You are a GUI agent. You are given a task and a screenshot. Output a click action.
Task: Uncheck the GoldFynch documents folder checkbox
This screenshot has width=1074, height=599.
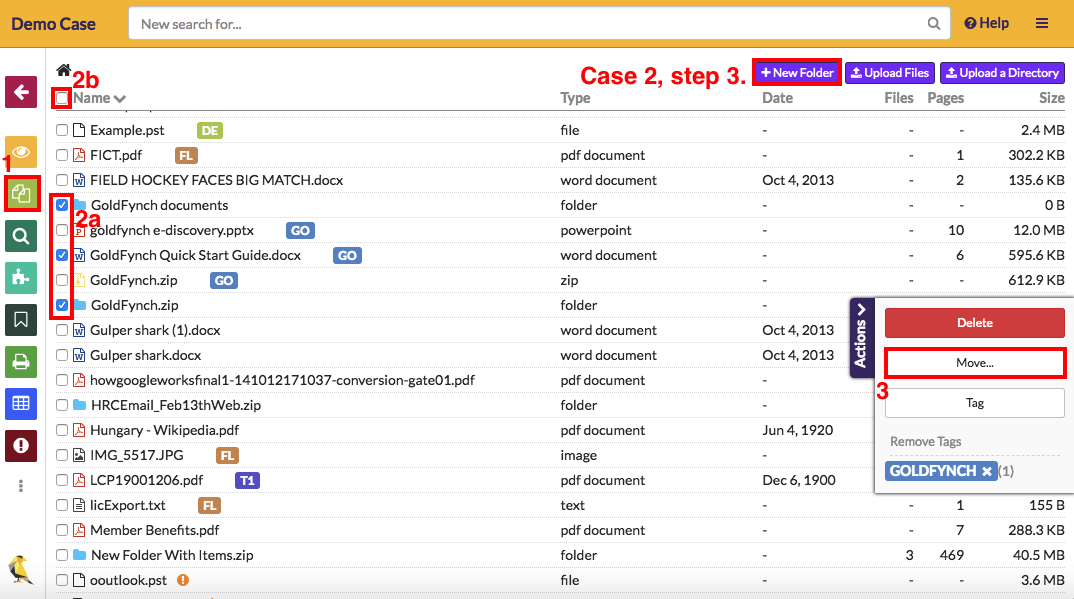pos(62,205)
